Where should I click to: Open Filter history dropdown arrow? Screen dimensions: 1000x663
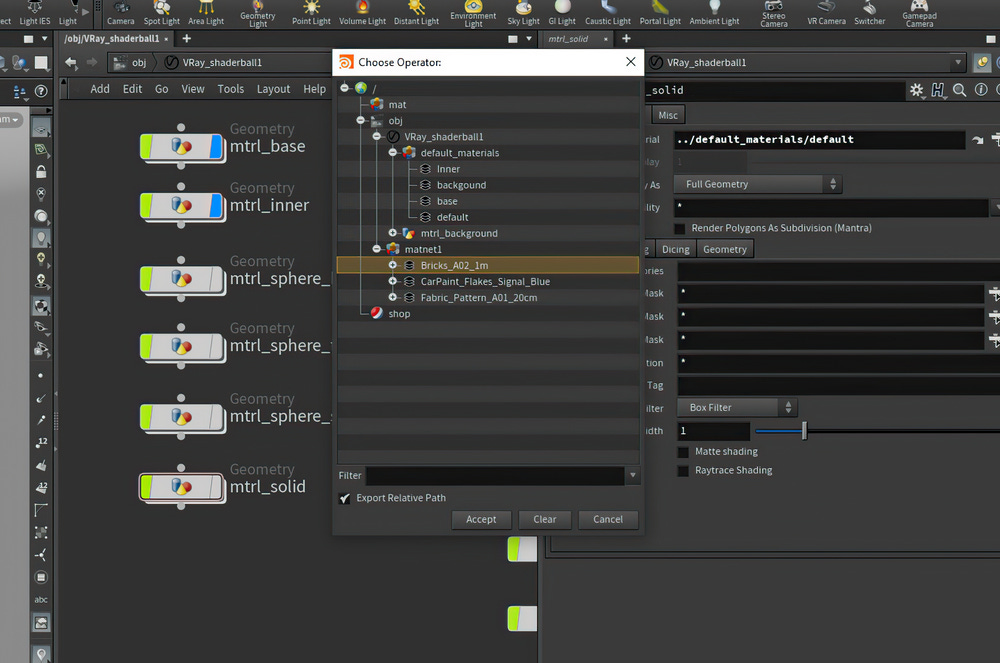[633, 475]
